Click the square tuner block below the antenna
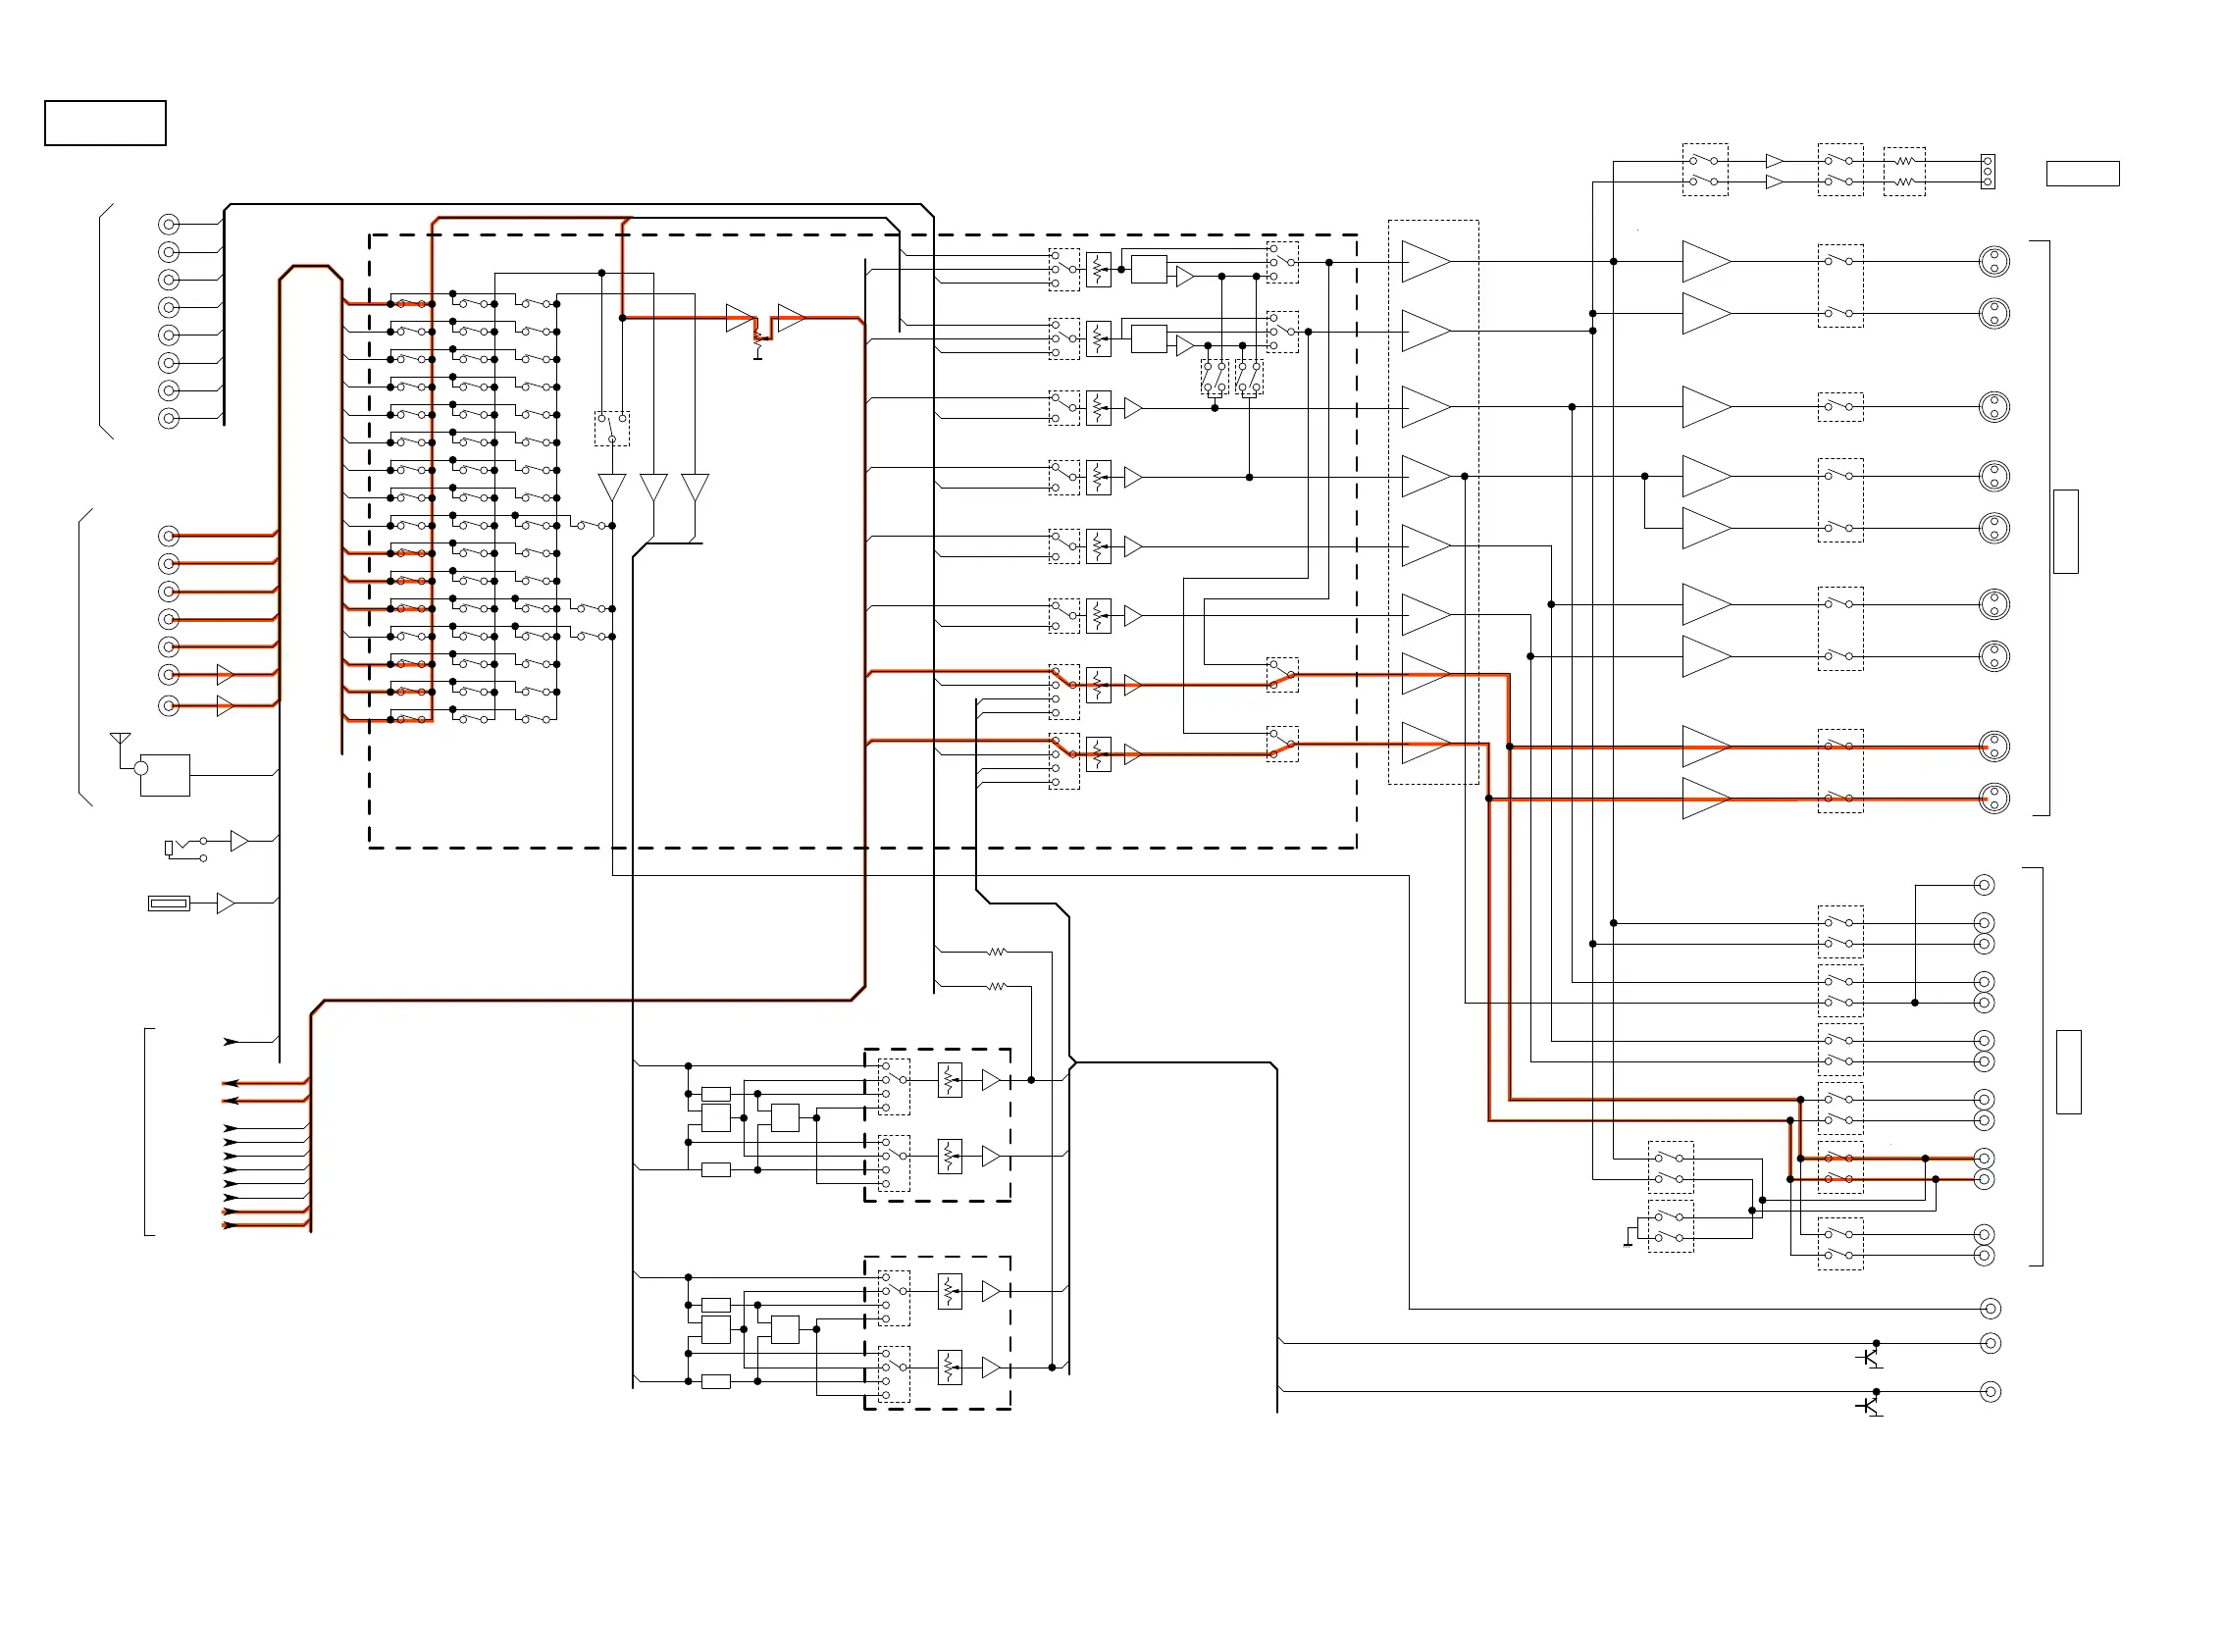This screenshot has height=1652, width=2225. pyautogui.click(x=164, y=775)
